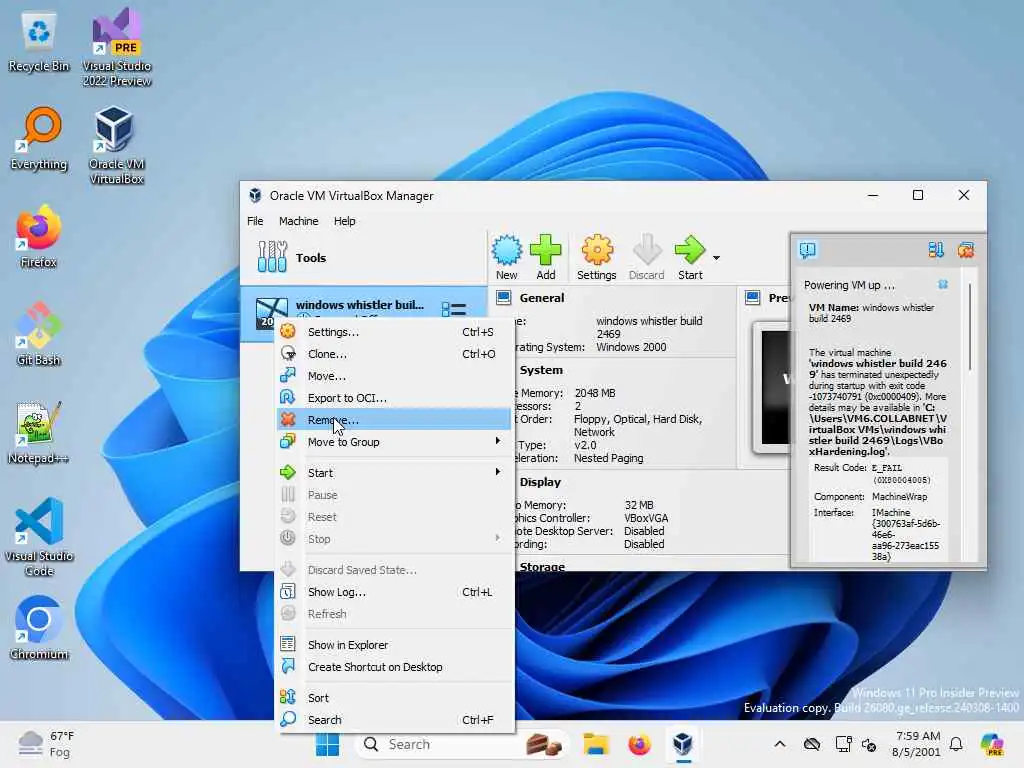
Task: Expand Move to Group submenu
Action: [x=393, y=442]
